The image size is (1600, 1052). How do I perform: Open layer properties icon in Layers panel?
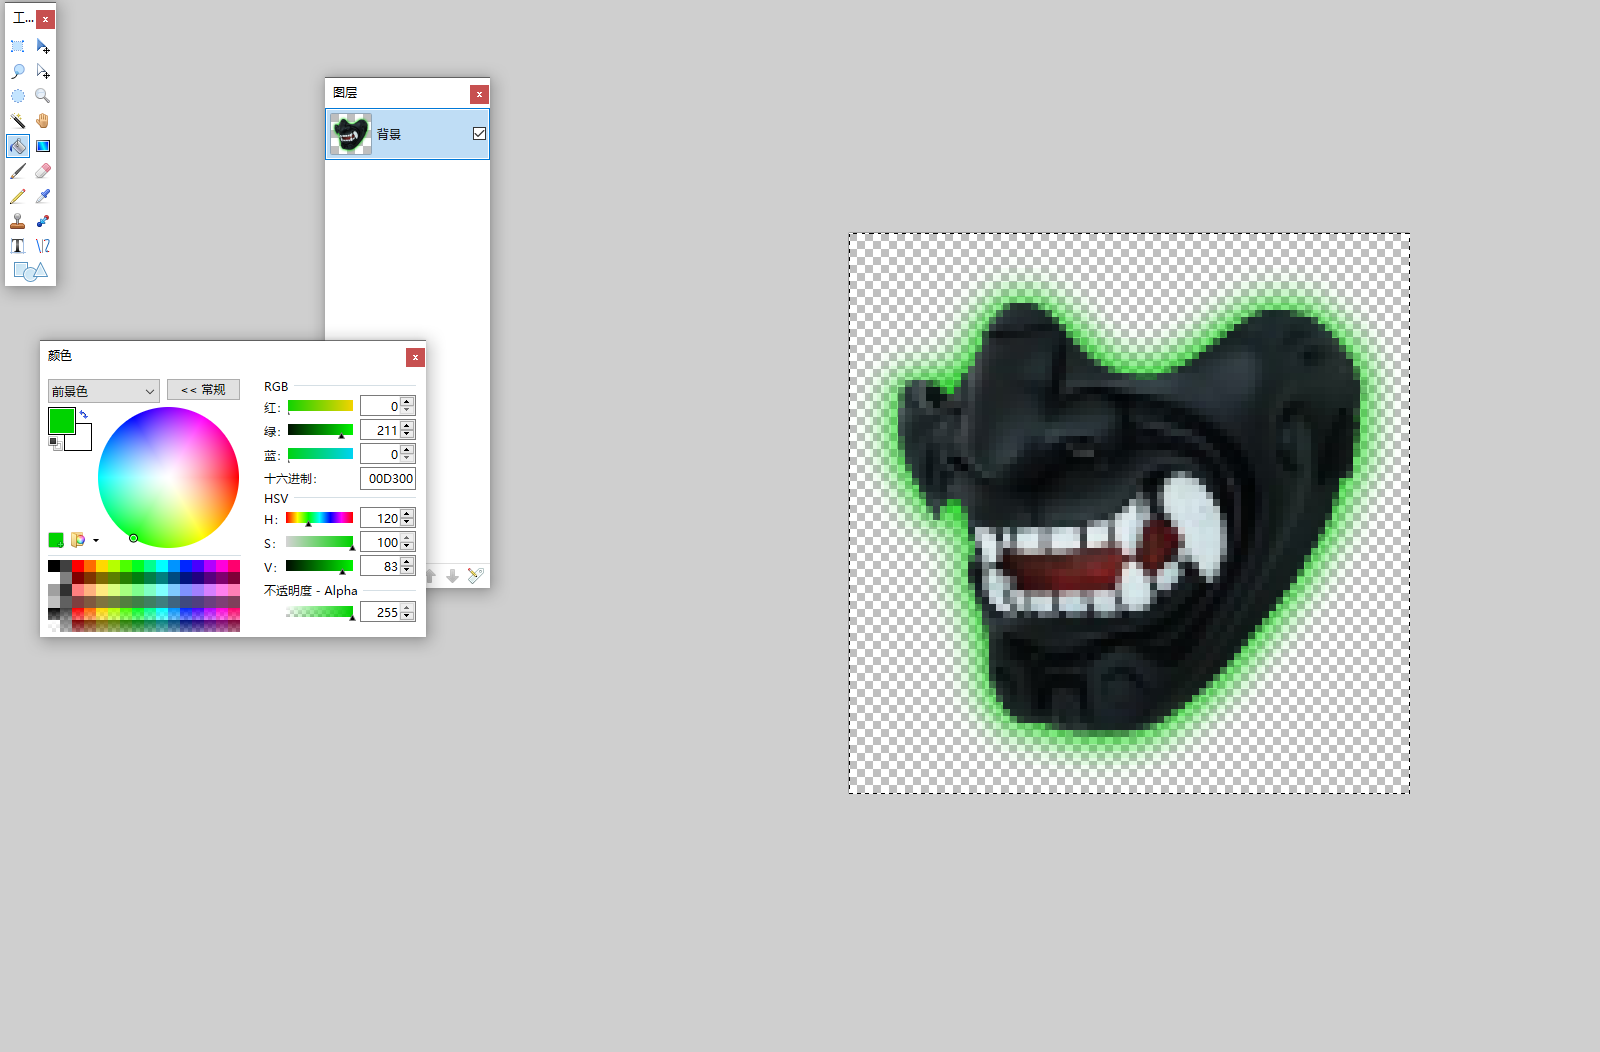coord(475,575)
